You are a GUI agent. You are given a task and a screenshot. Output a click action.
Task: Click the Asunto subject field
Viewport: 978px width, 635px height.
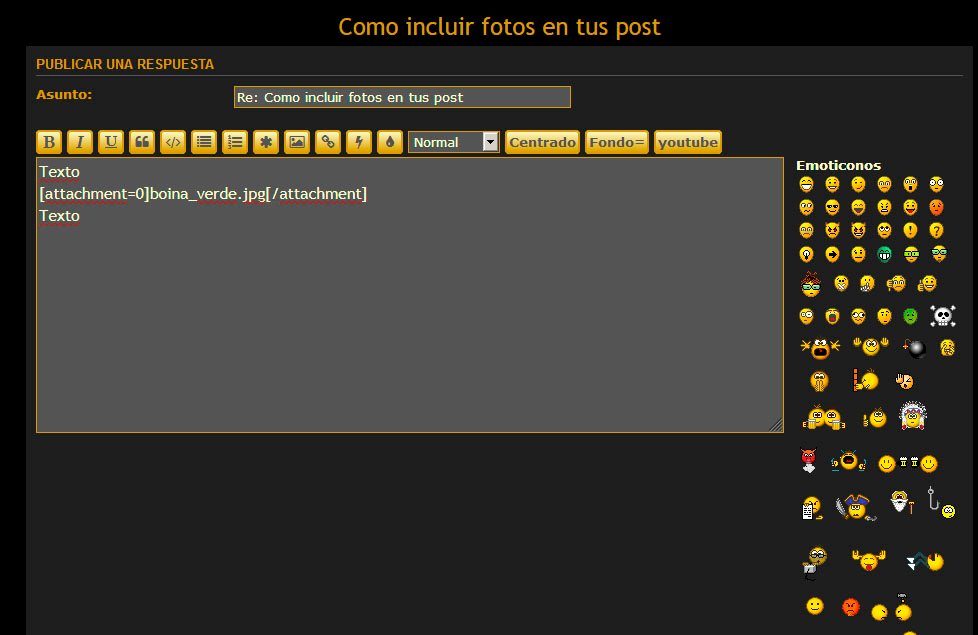click(x=402, y=97)
